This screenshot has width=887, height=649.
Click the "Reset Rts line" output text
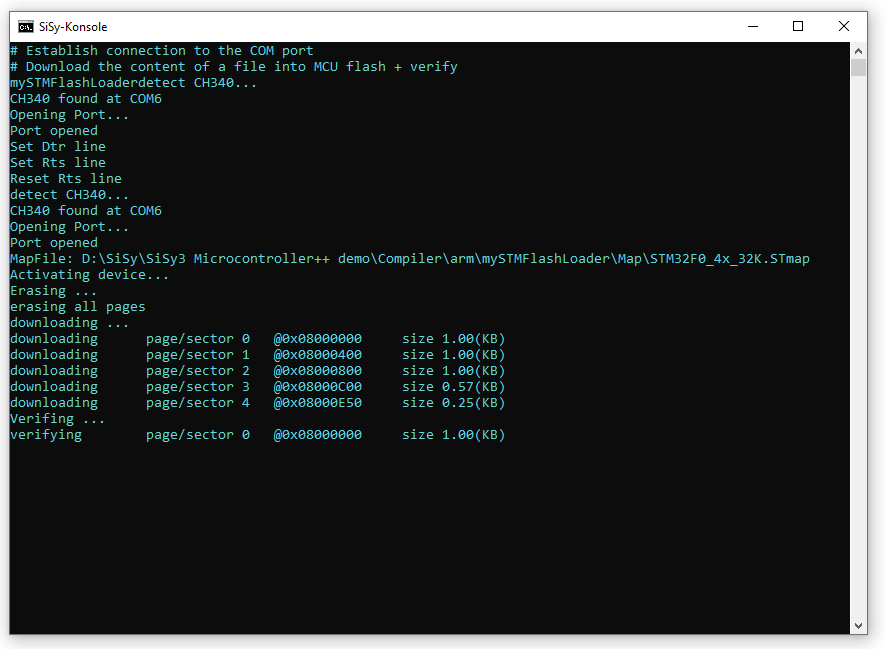coord(65,179)
